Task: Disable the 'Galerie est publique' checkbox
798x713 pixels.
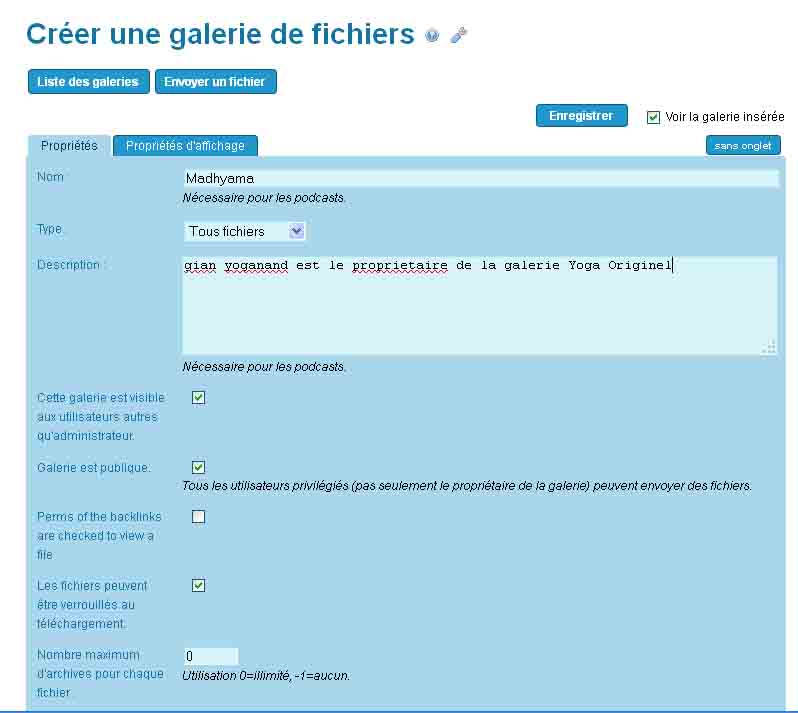Action: tap(198, 467)
